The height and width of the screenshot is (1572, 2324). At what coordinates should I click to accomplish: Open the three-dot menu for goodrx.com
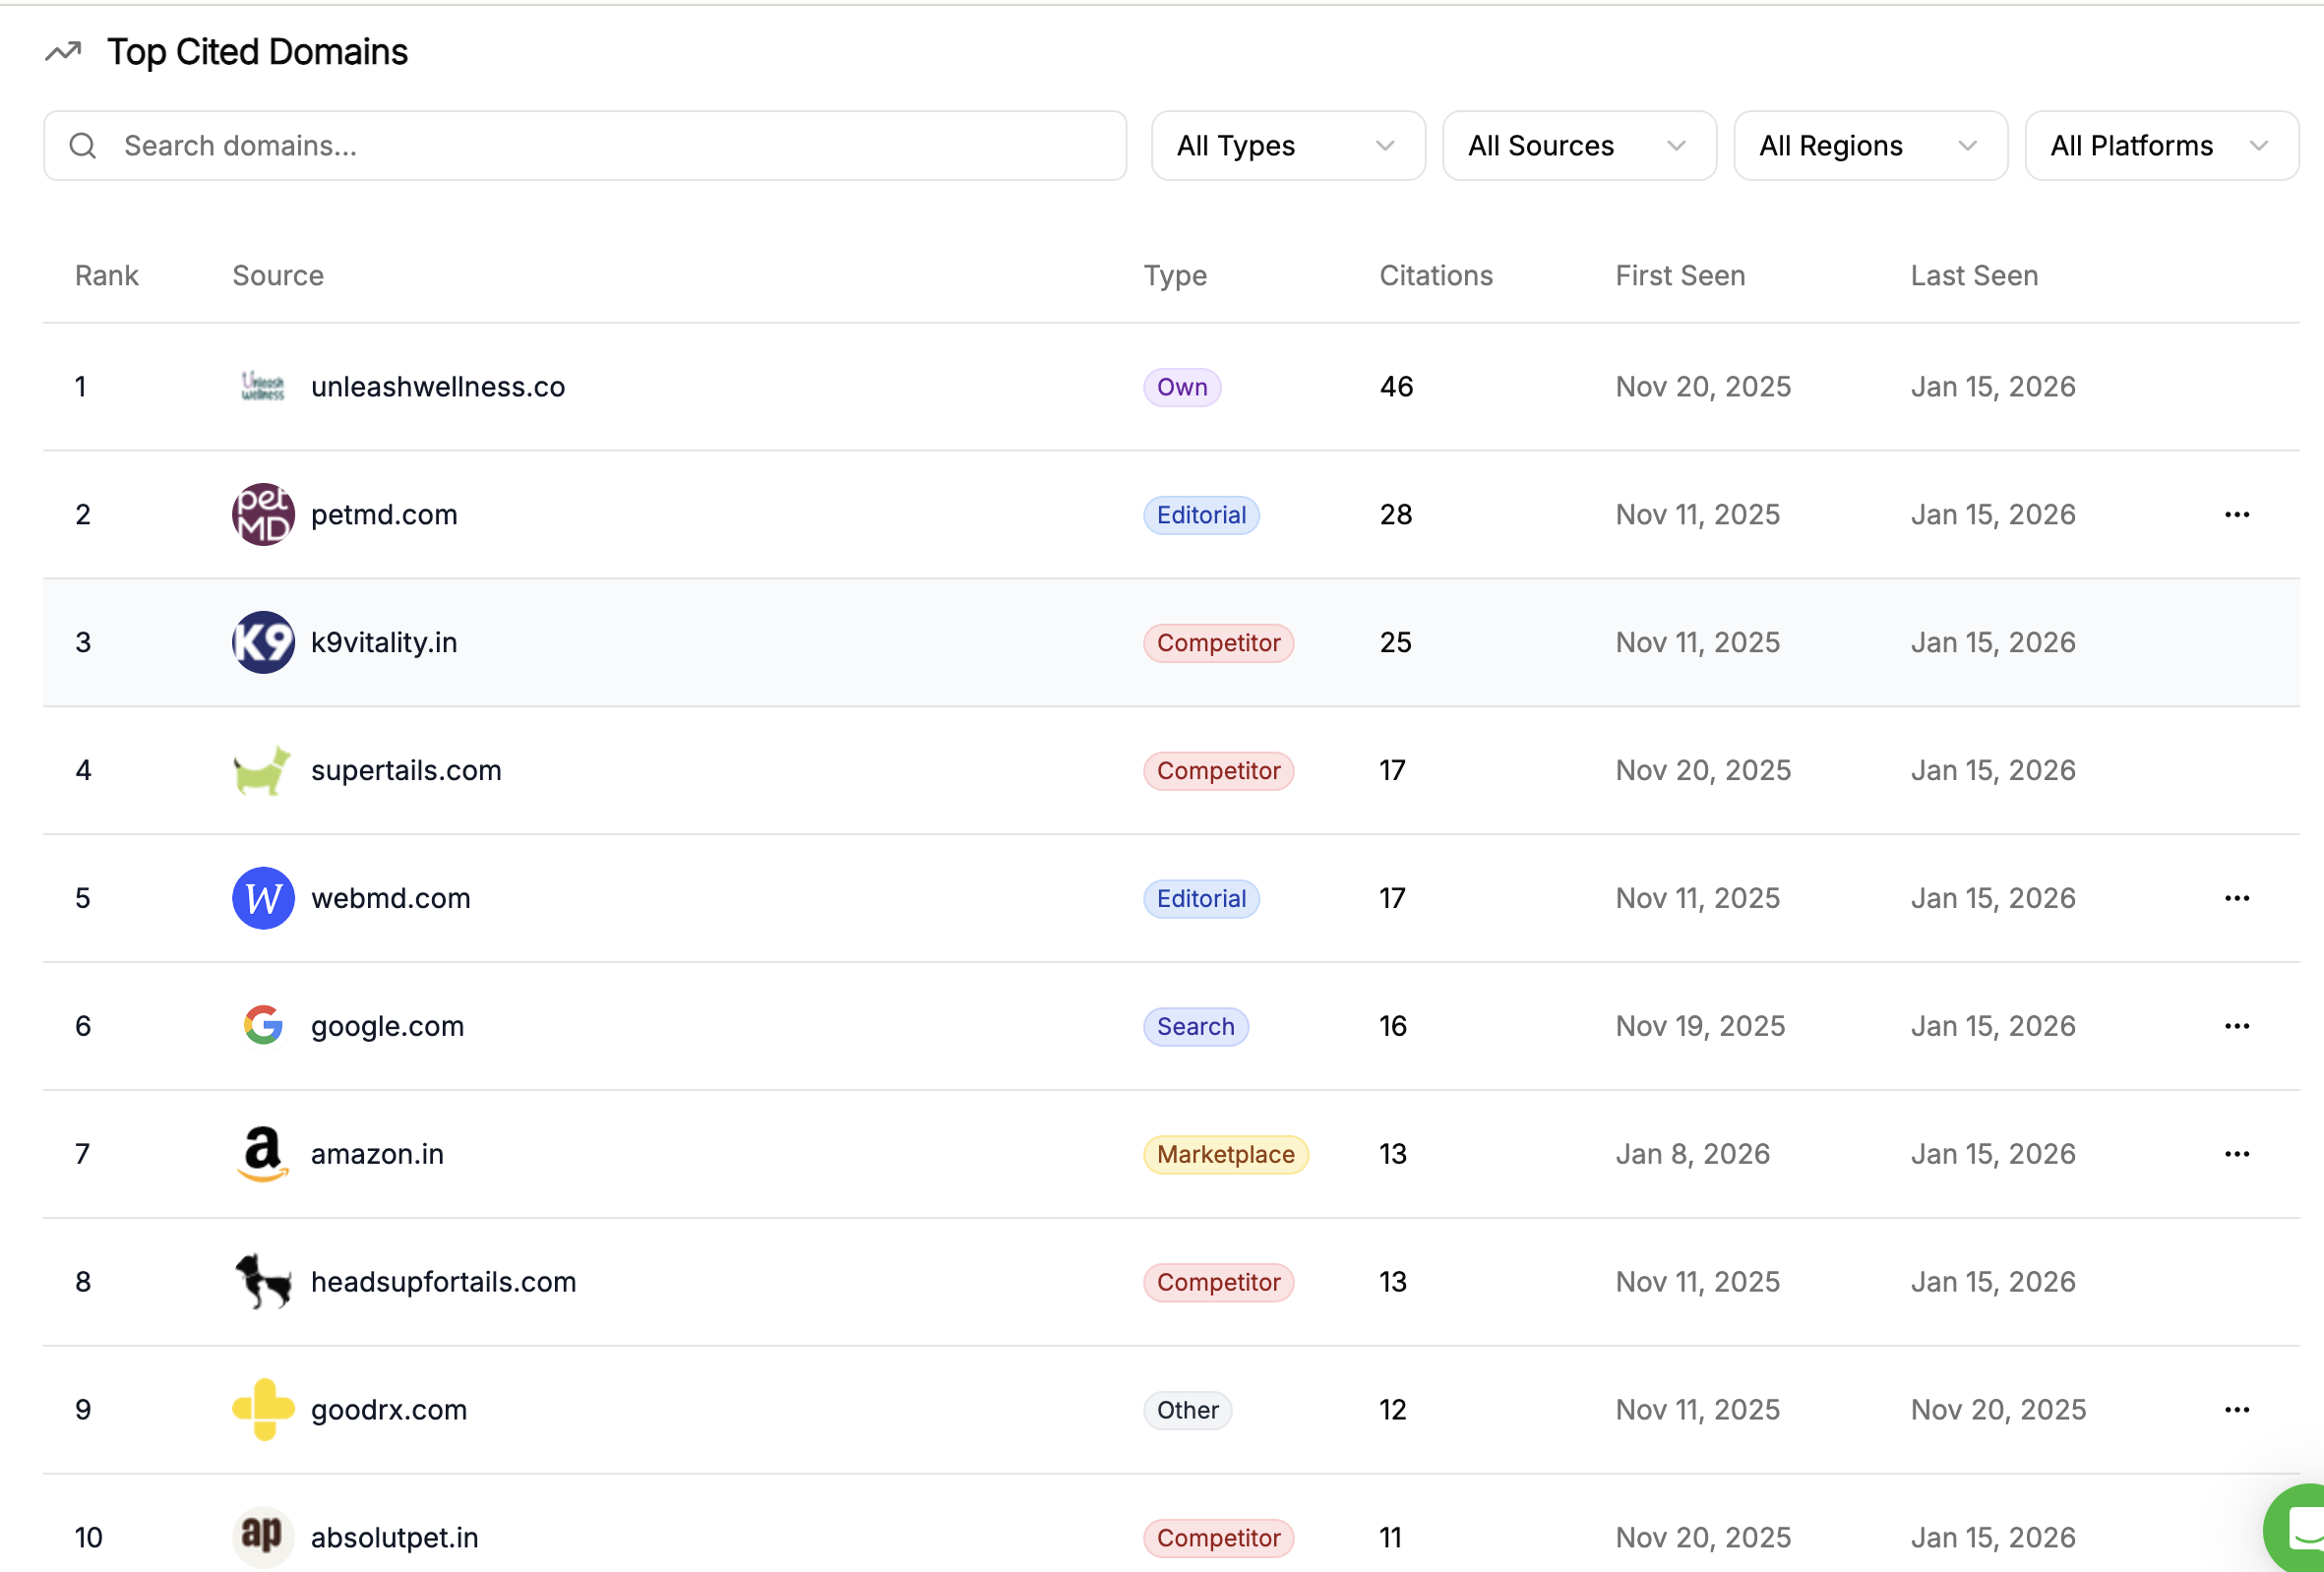click(x=2236, y=1409)
